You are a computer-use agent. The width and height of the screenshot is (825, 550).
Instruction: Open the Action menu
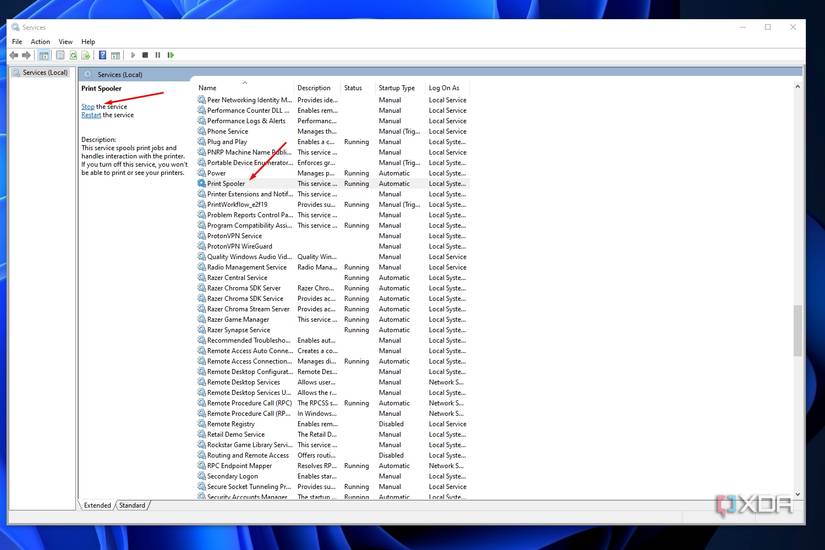pos(40,42)
